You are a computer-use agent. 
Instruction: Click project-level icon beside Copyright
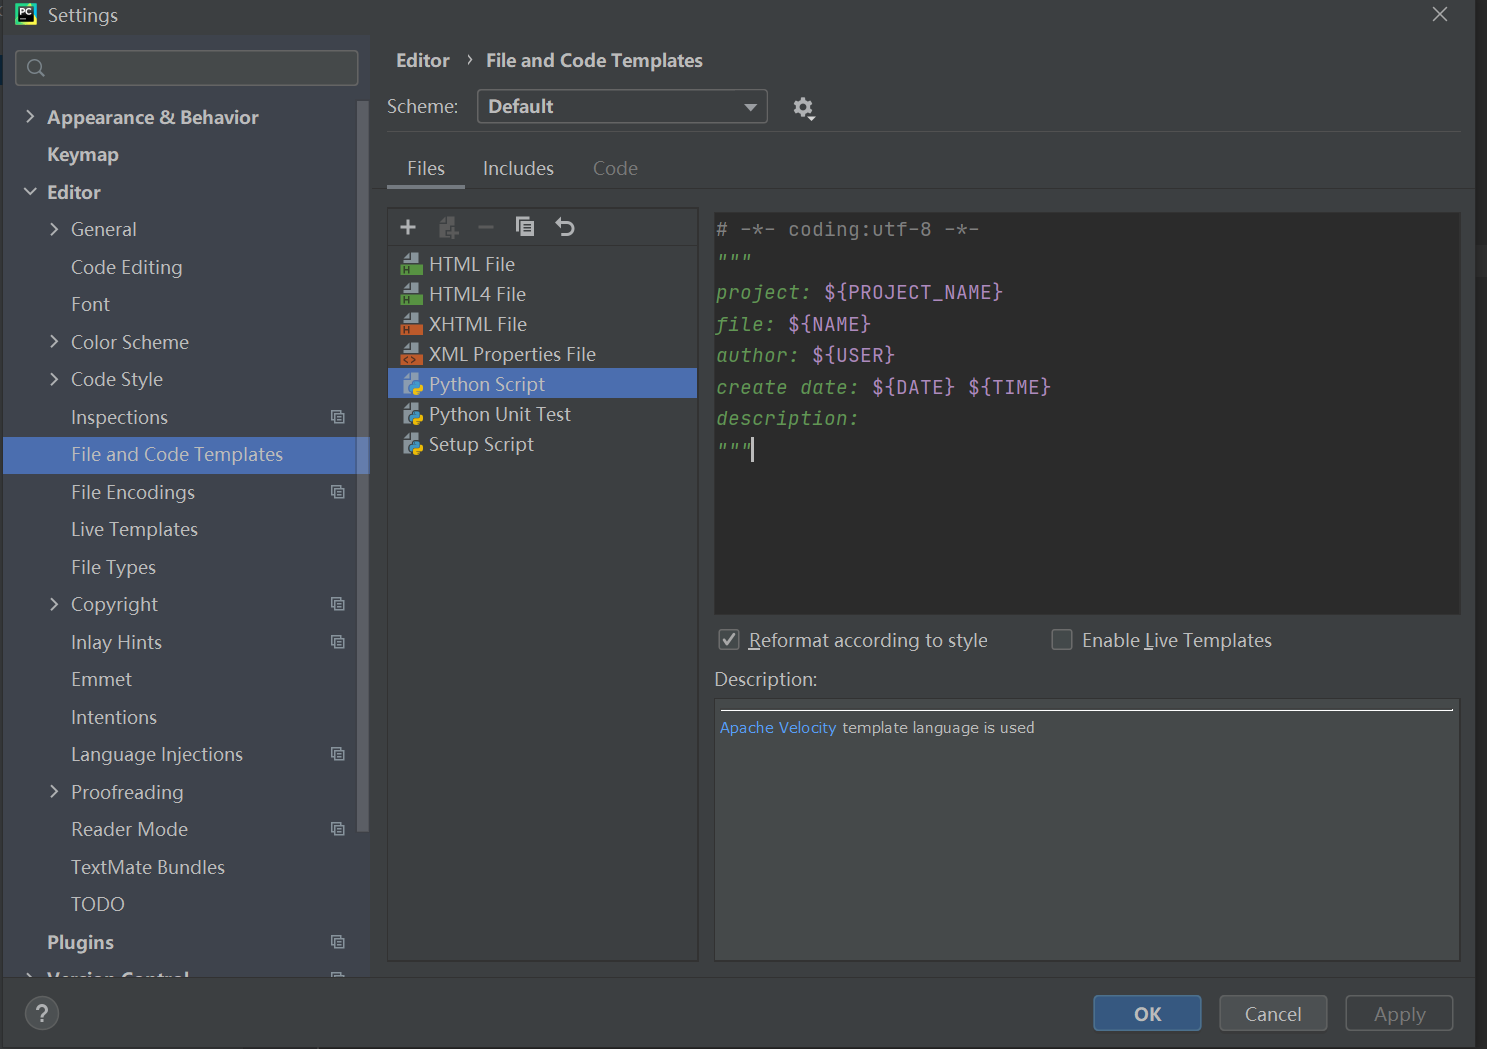point(338,604)
